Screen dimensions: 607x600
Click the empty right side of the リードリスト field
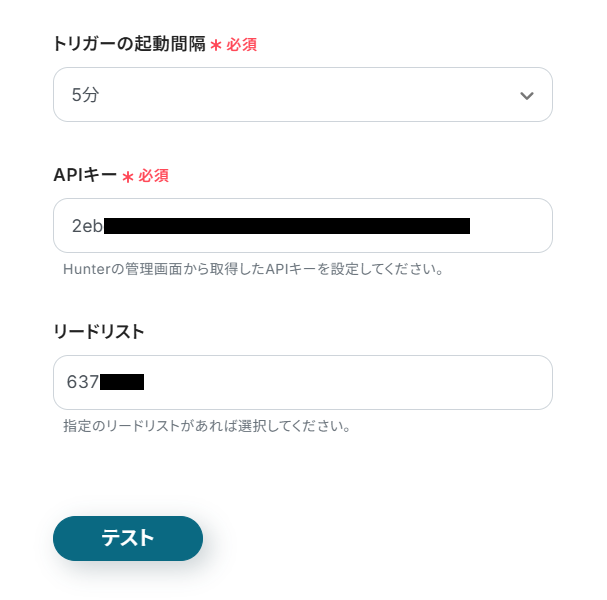(400, 382)
